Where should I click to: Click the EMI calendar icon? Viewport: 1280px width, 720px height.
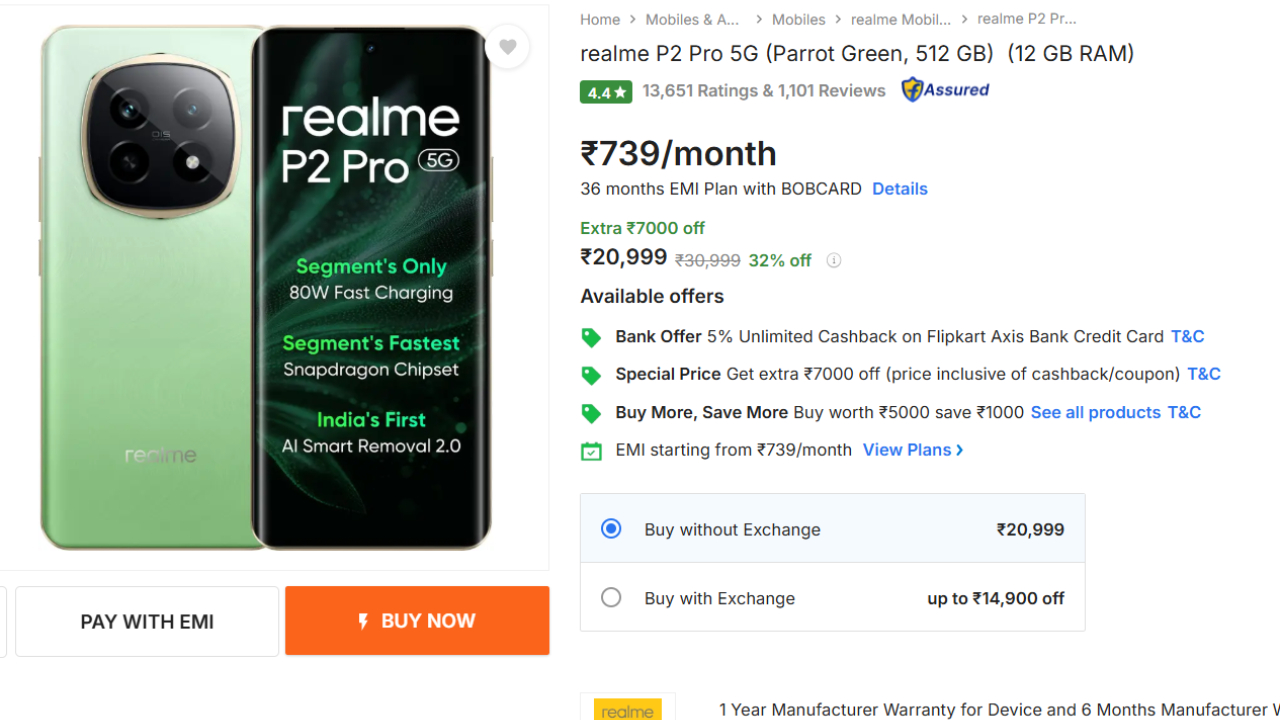click(x=591, y=451)
